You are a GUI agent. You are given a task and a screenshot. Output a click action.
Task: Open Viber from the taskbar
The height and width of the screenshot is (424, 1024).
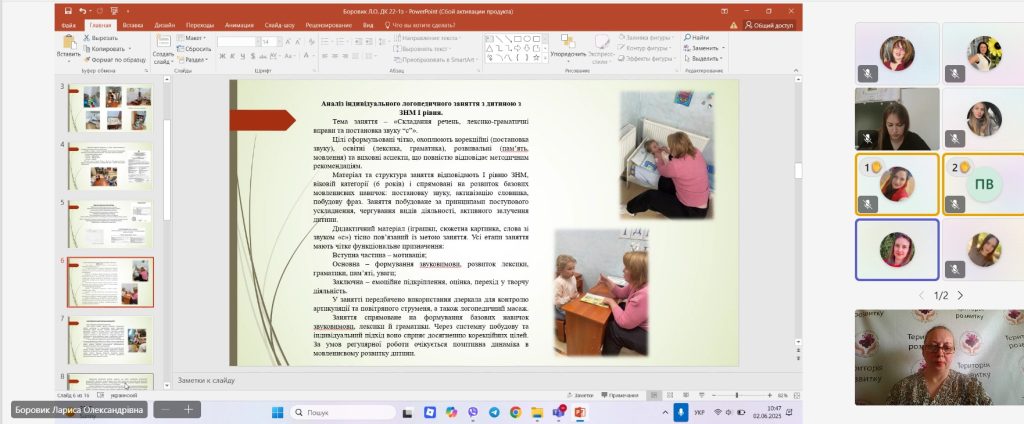(x=473, y=412)
